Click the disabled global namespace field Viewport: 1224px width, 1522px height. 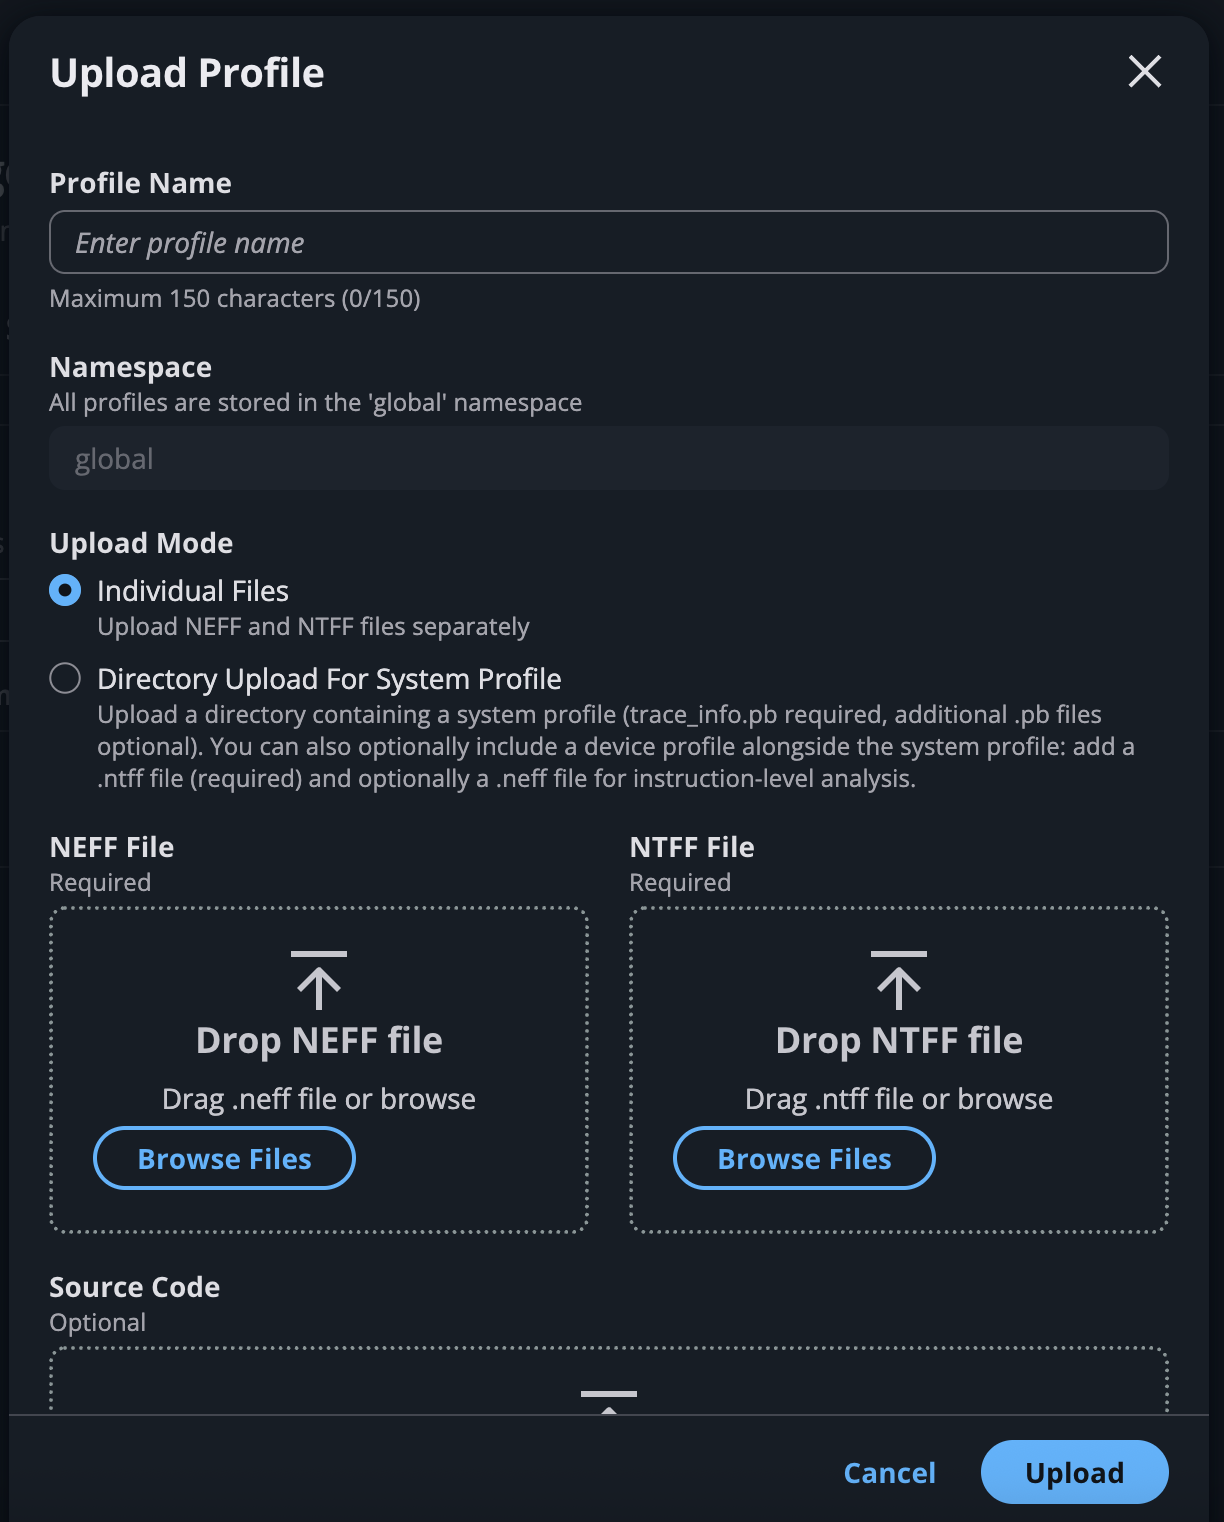point(609,458)
